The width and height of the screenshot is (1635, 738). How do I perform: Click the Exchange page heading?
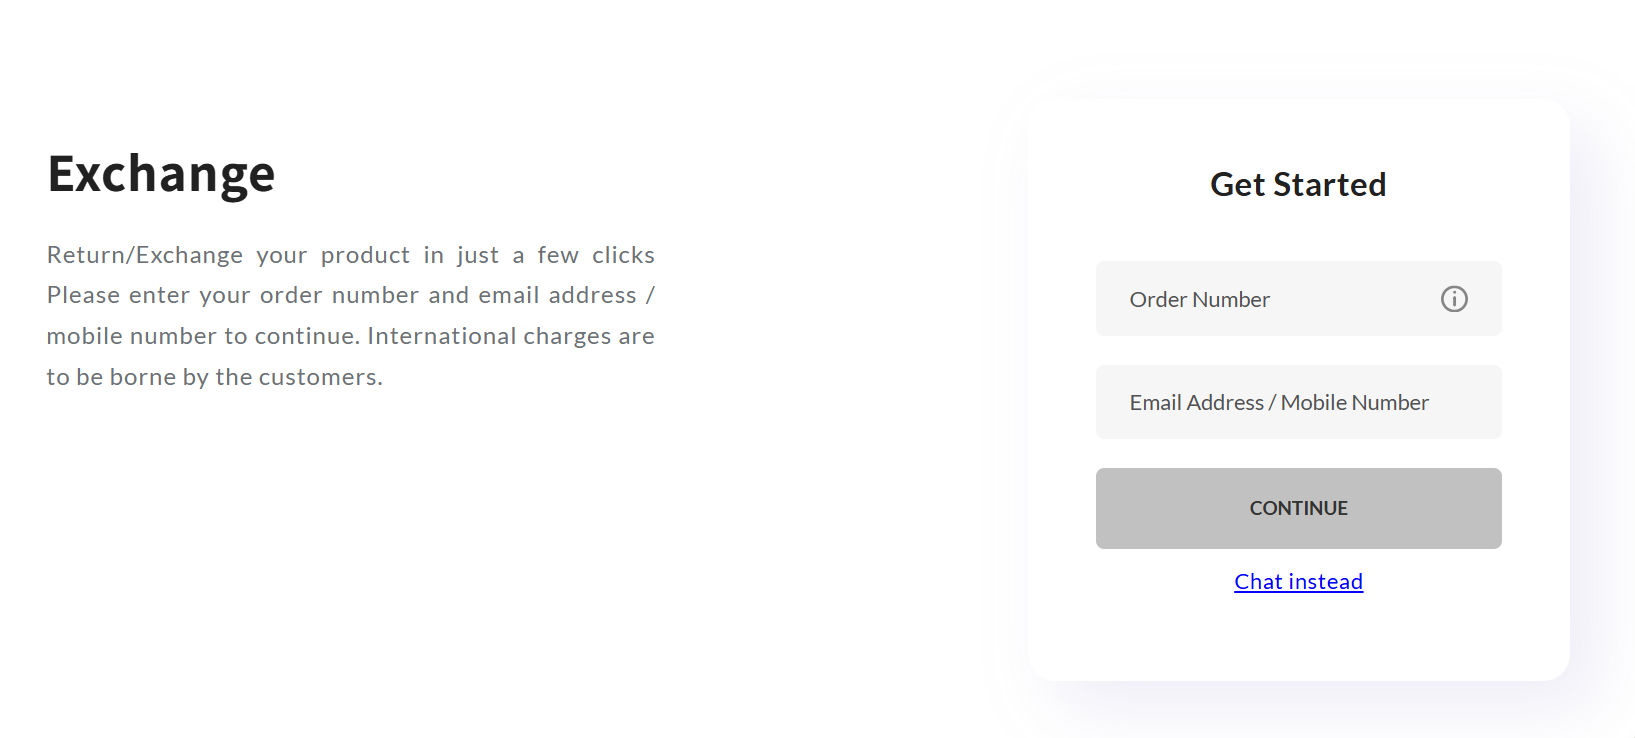tap(161, 174)
